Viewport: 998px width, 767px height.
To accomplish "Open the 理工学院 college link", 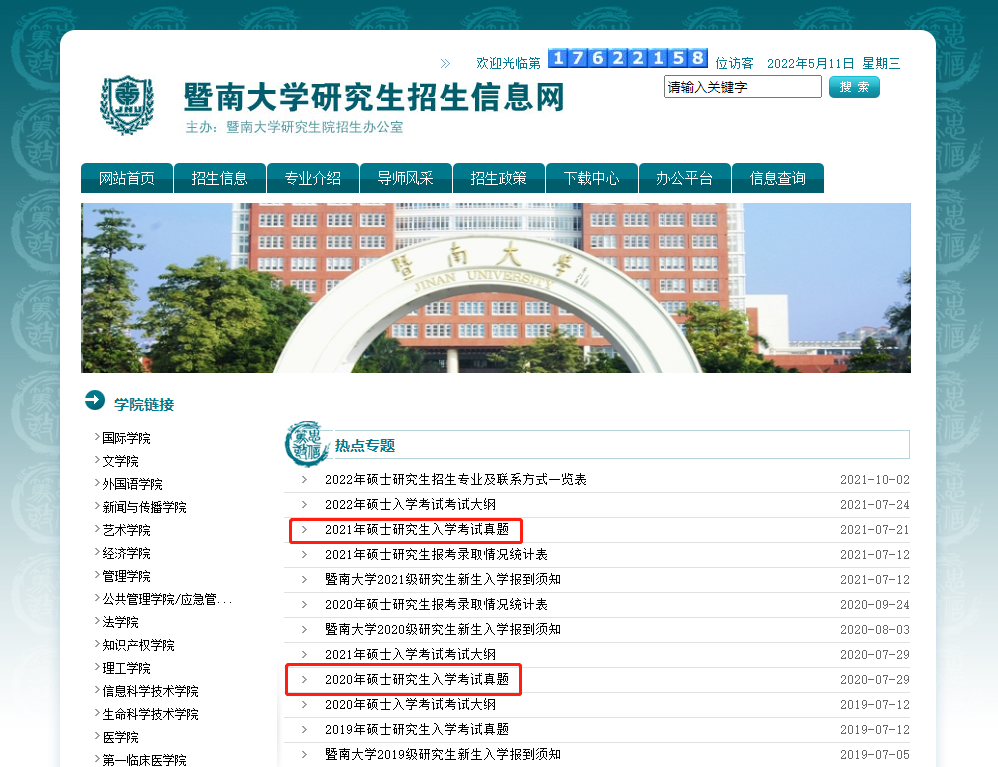I will 126,668.
